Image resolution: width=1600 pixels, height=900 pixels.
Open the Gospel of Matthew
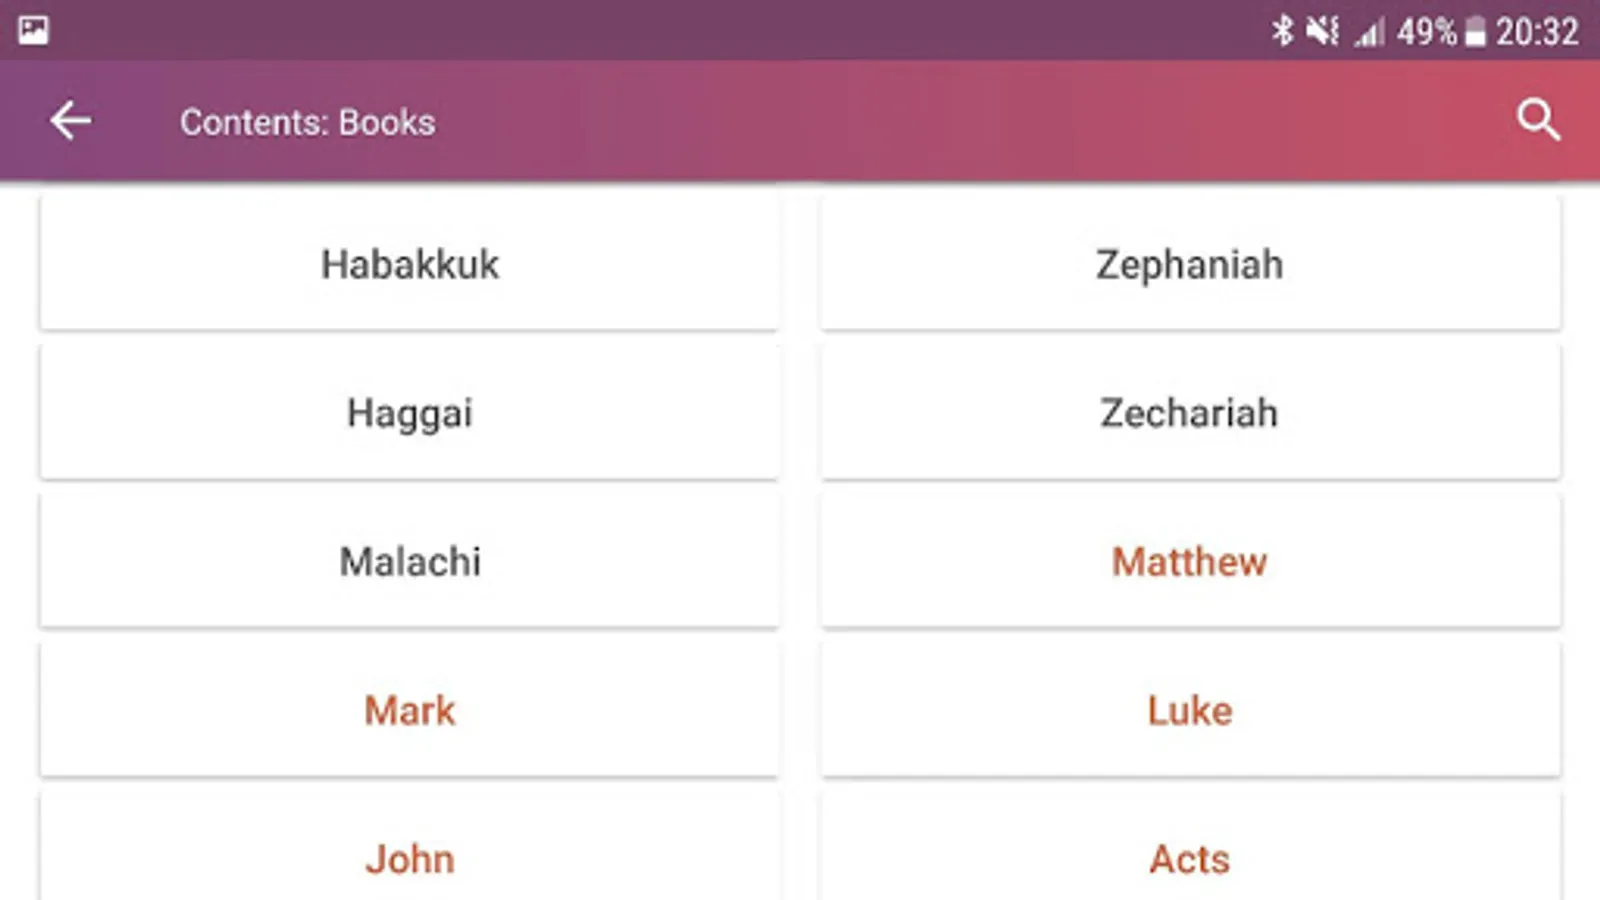pyautogui.click(x=1189, y=561)
